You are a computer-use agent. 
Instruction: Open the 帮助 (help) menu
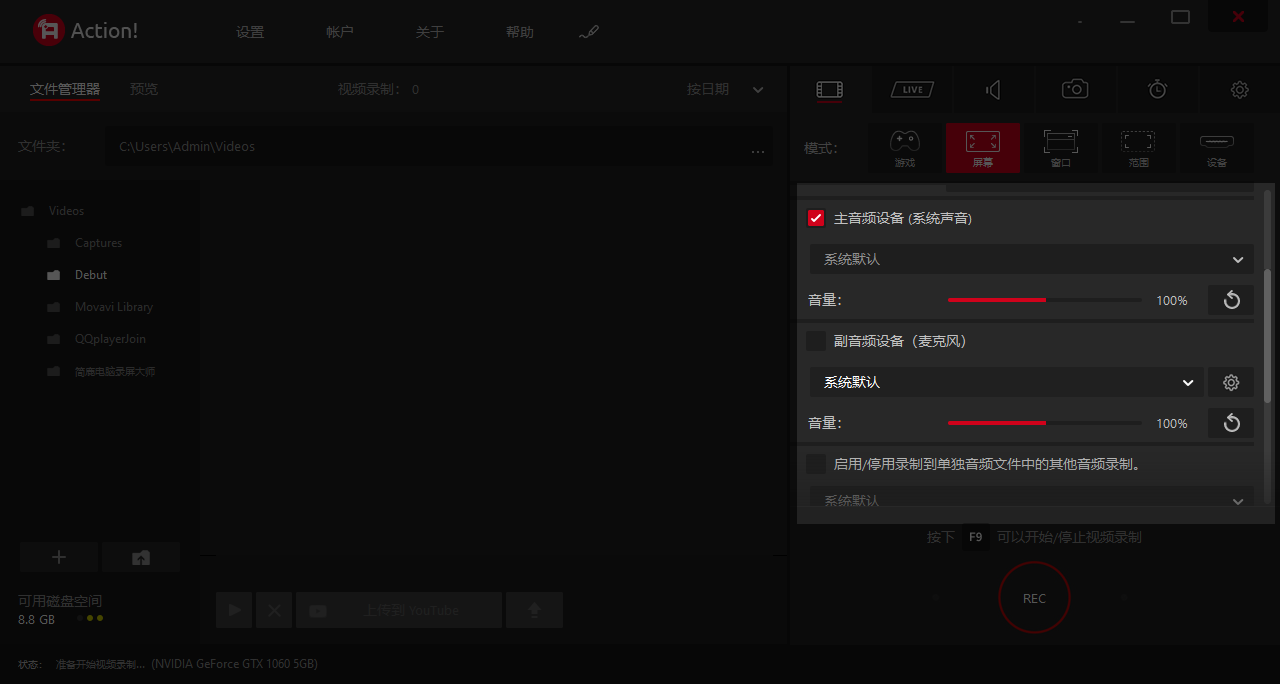pyautogui.click(x=520, y=31)
